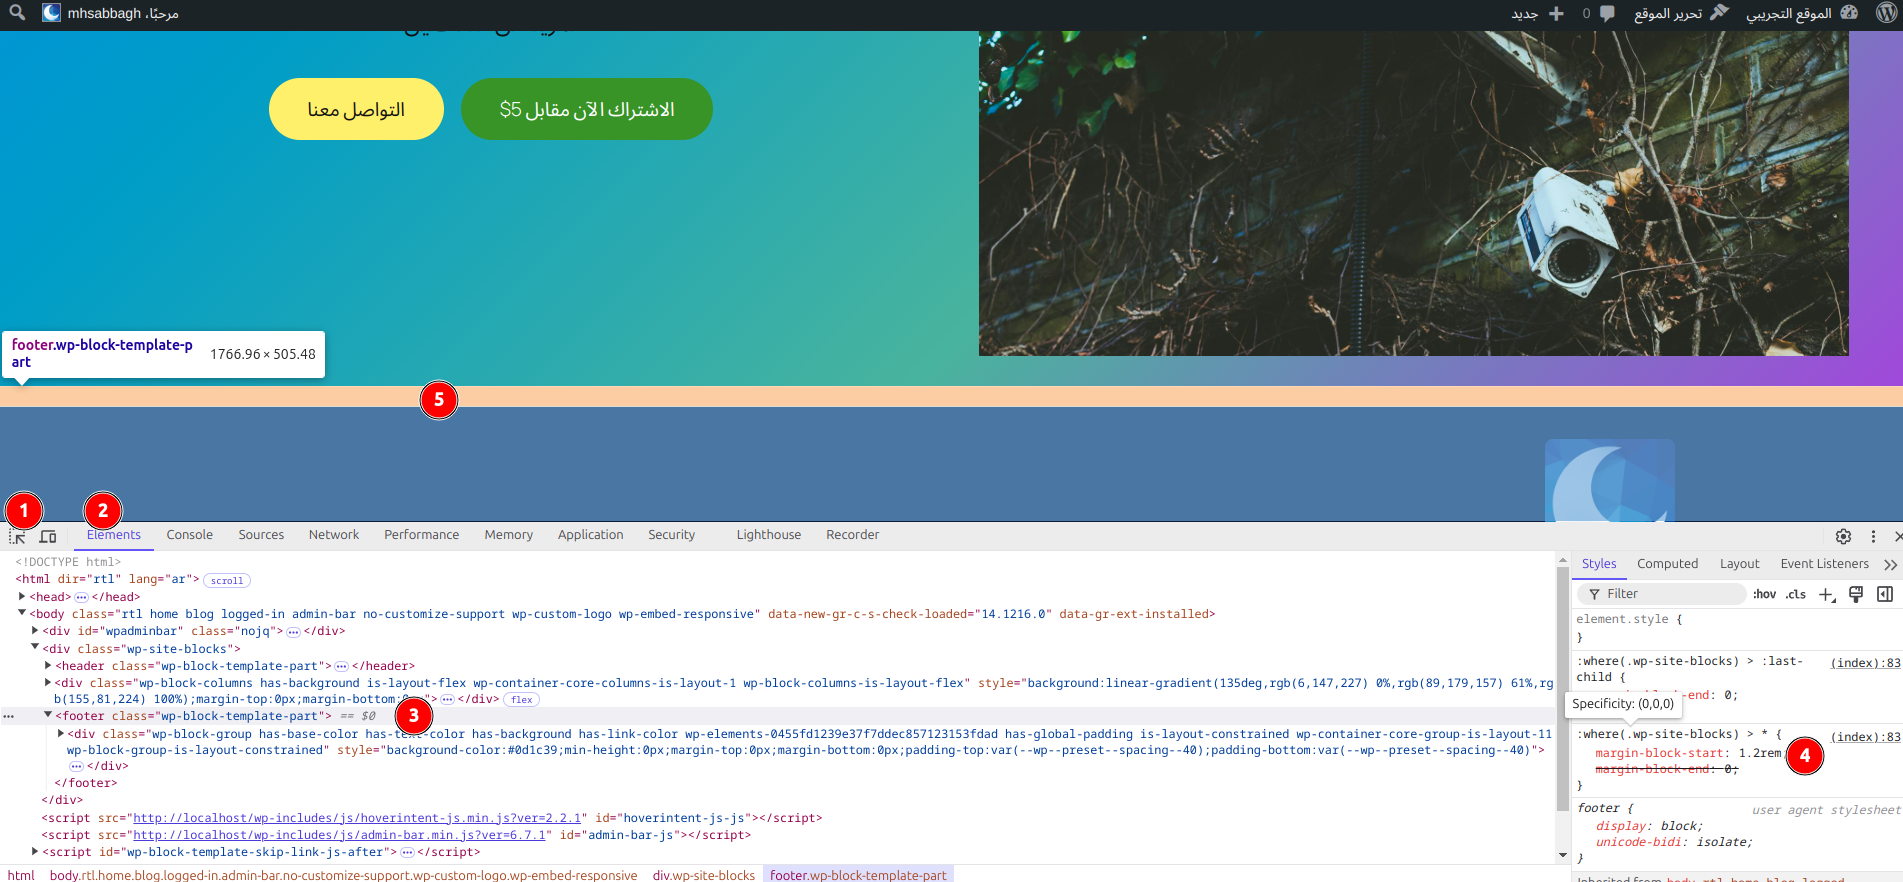
Task: Expand the skip-link script node
Action: point(35,852)
